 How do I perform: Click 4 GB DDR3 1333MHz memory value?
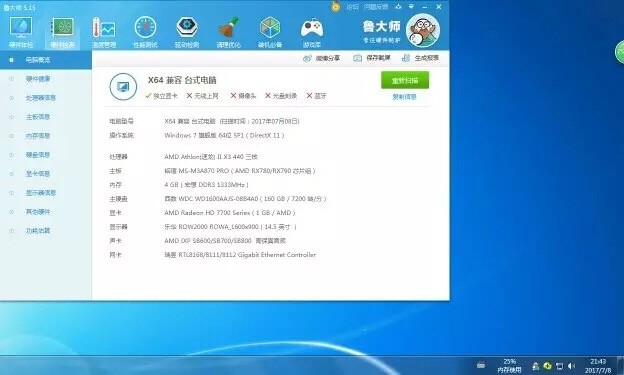[x=206, y=185]
